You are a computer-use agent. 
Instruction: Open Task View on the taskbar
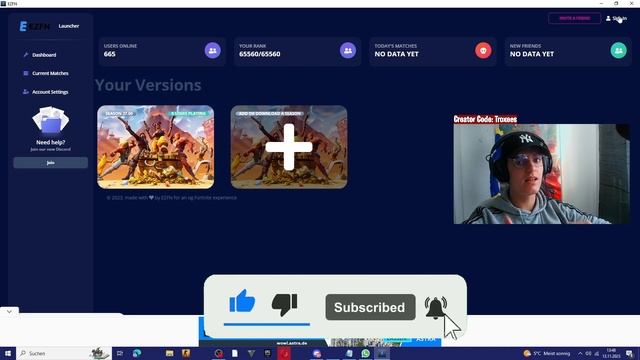(x=120, y=353)
